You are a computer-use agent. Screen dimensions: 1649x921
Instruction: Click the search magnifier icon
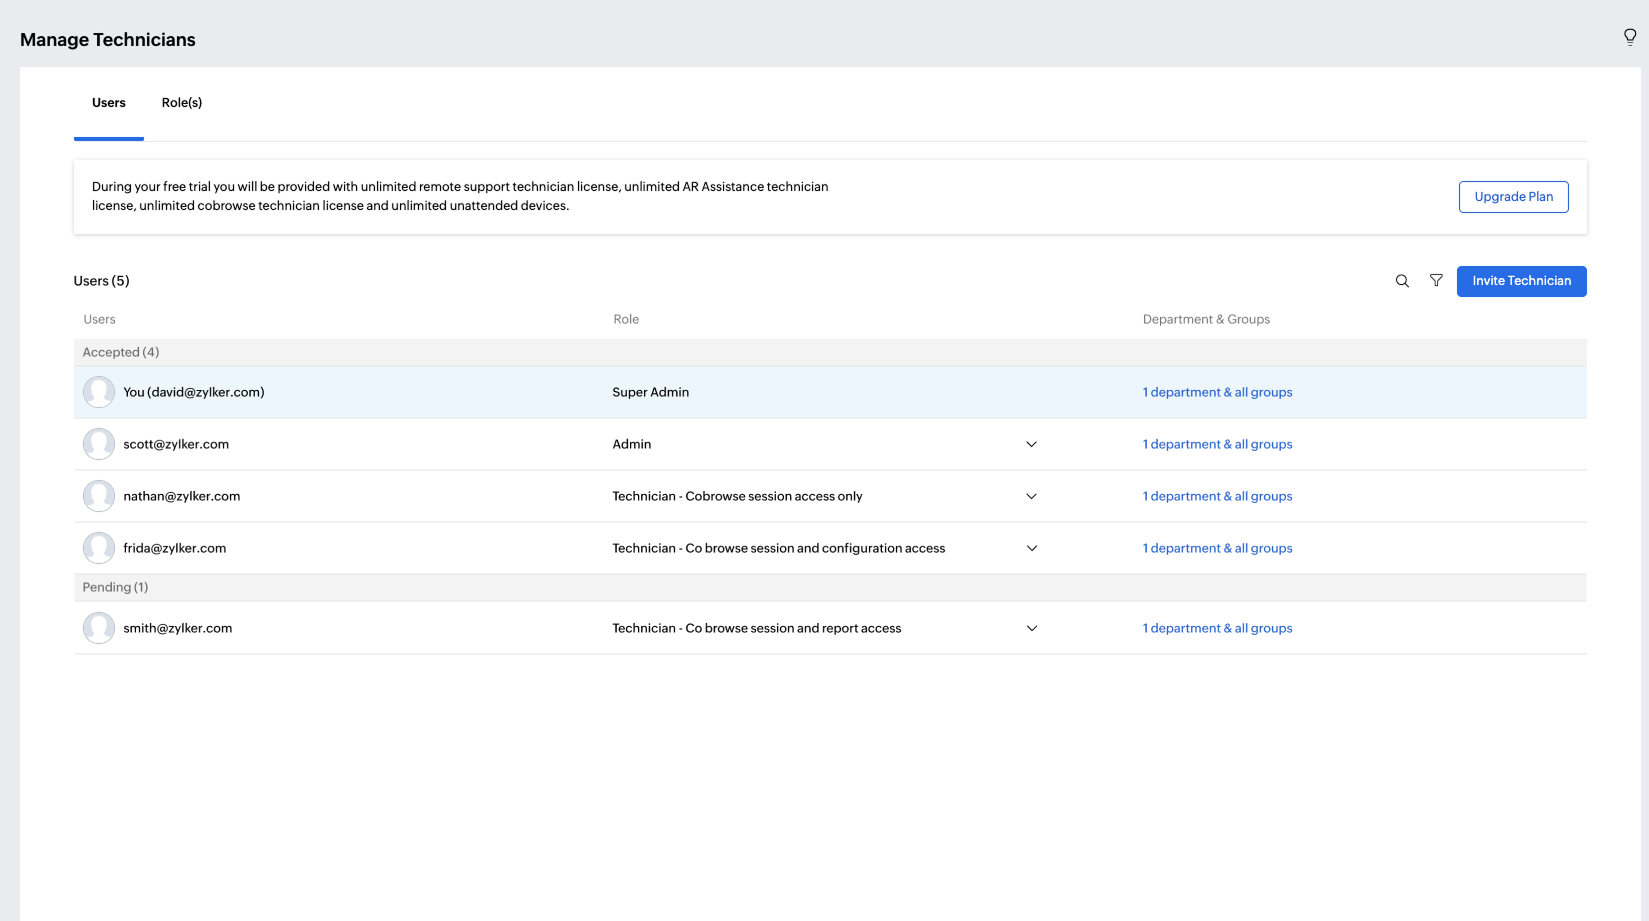coord(1402,281)
